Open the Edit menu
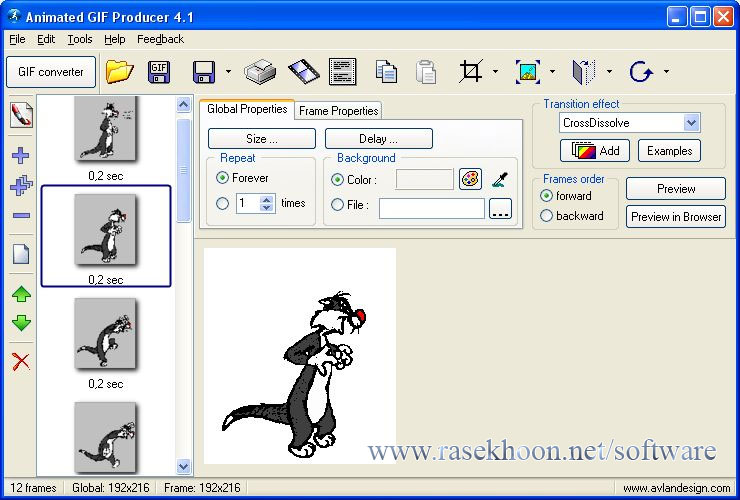 pos(46,39)
